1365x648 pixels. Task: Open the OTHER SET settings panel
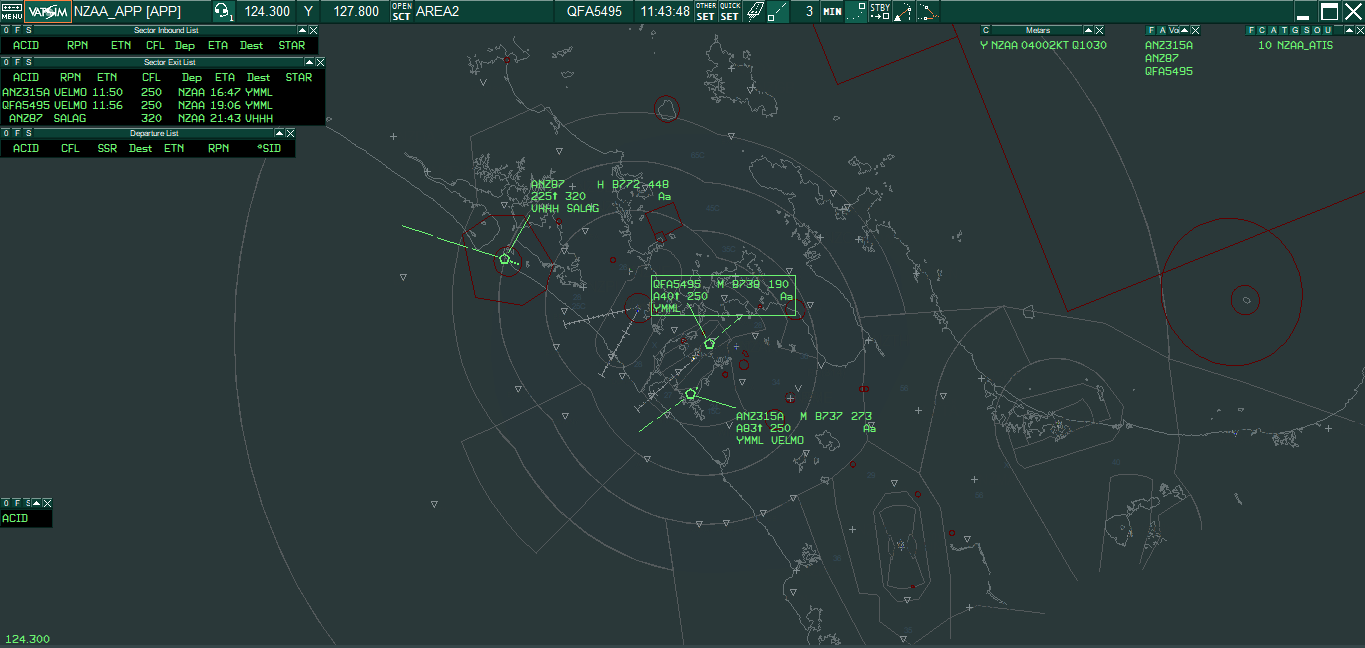pos(707,11)
